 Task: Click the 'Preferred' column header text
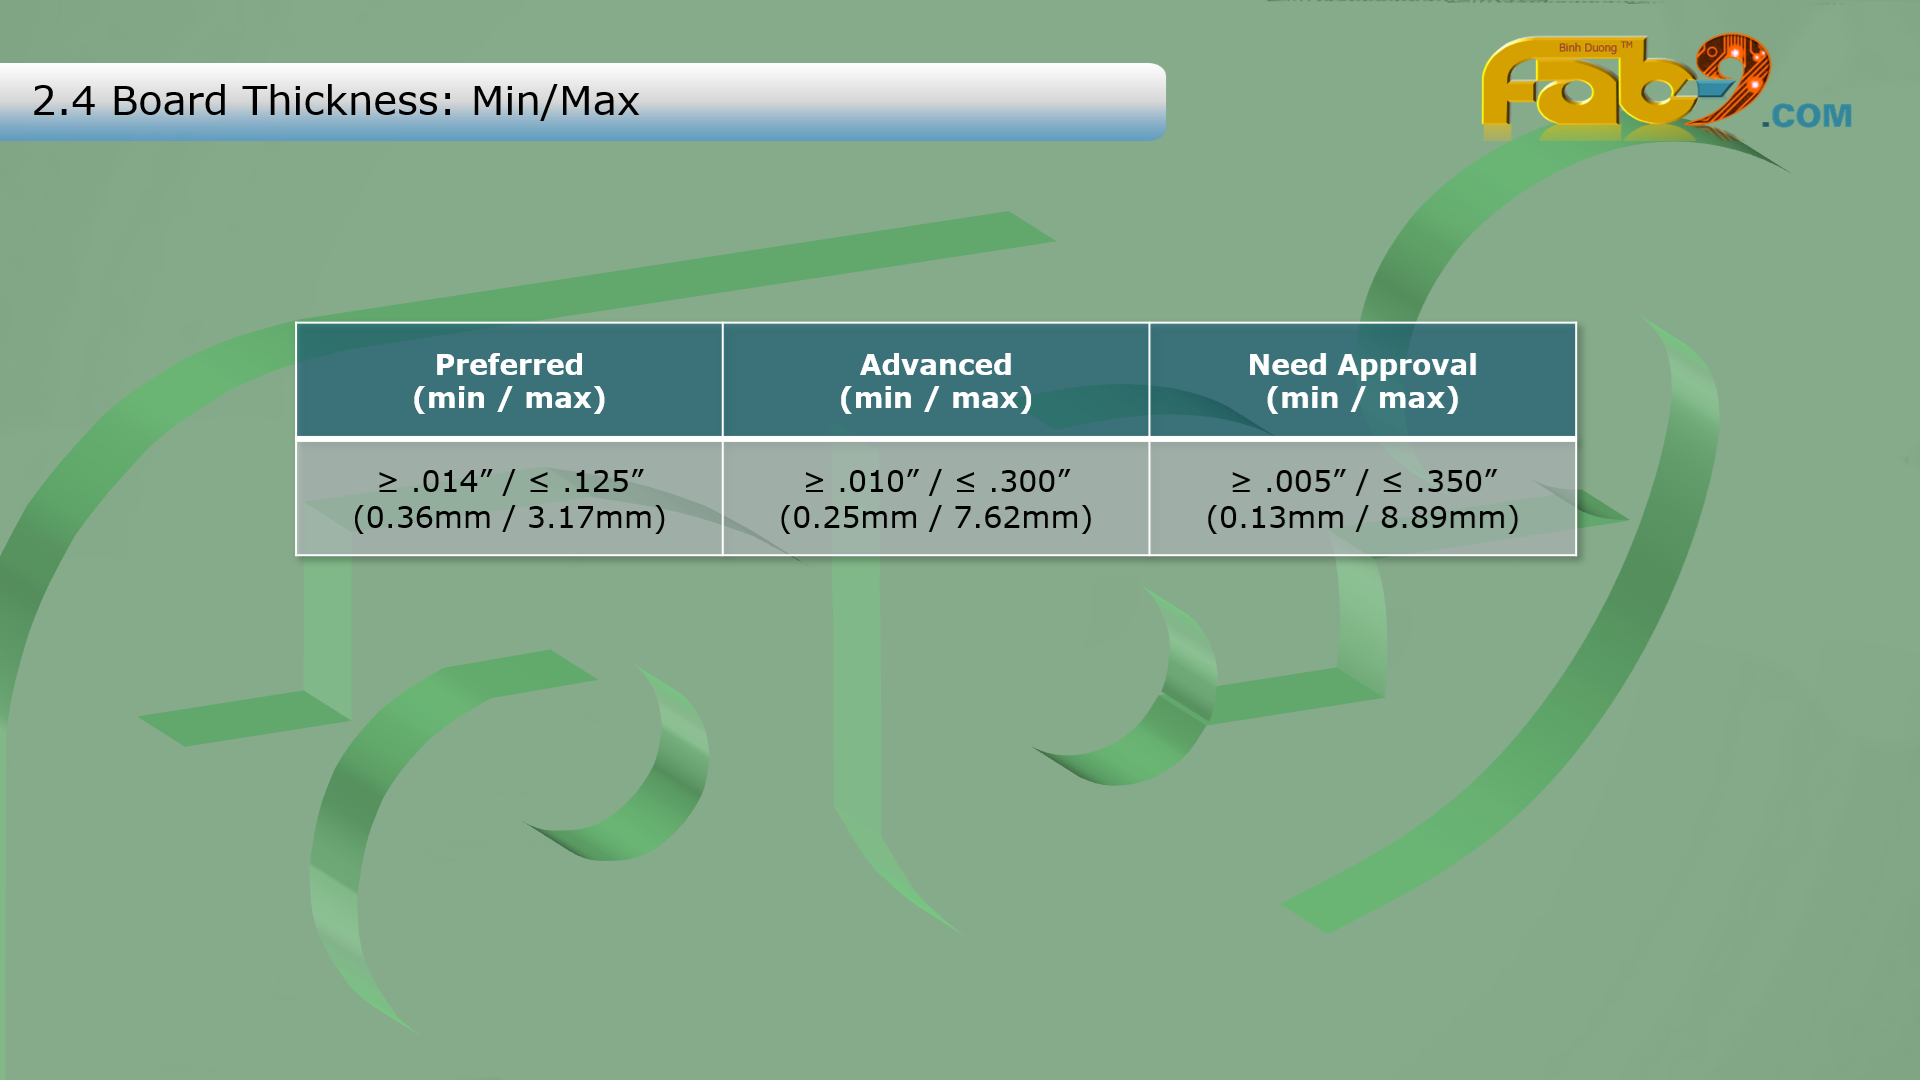pyautogui.click(x=509, y=364)
